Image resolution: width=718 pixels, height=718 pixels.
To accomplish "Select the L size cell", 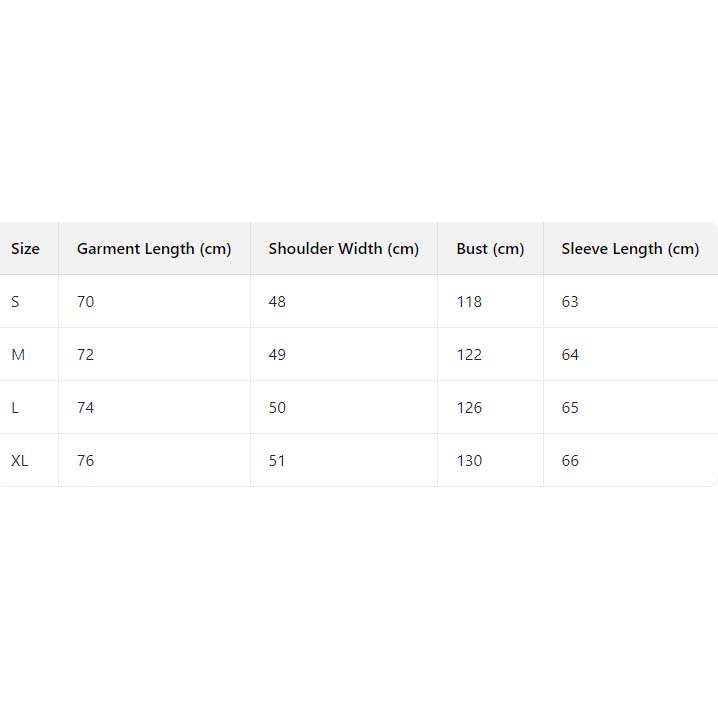I will pyautogui.click(x=15, y=408).
